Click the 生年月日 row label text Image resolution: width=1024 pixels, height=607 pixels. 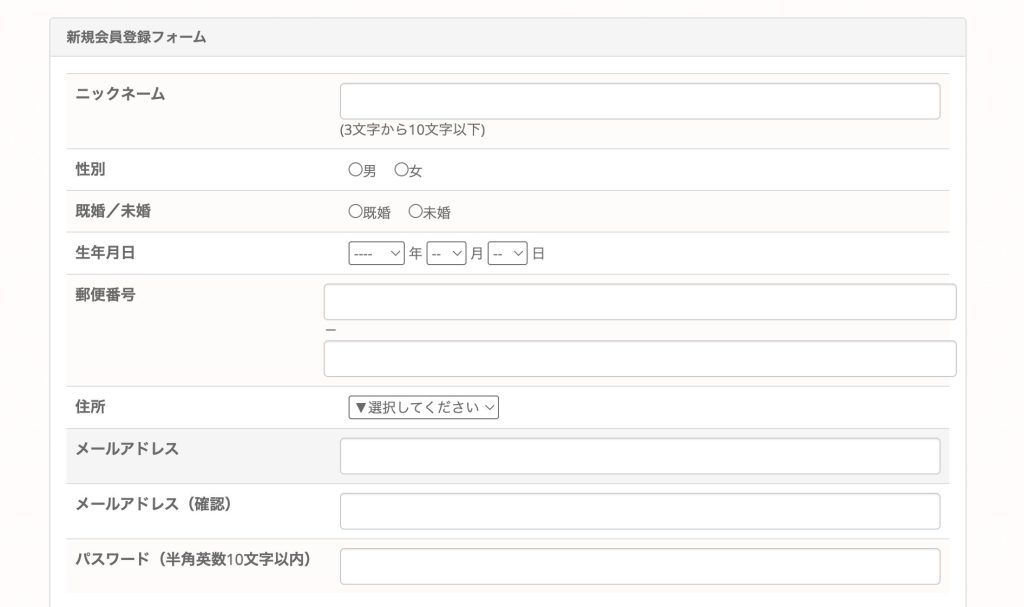pyautogui.click(x=105, y=253)
